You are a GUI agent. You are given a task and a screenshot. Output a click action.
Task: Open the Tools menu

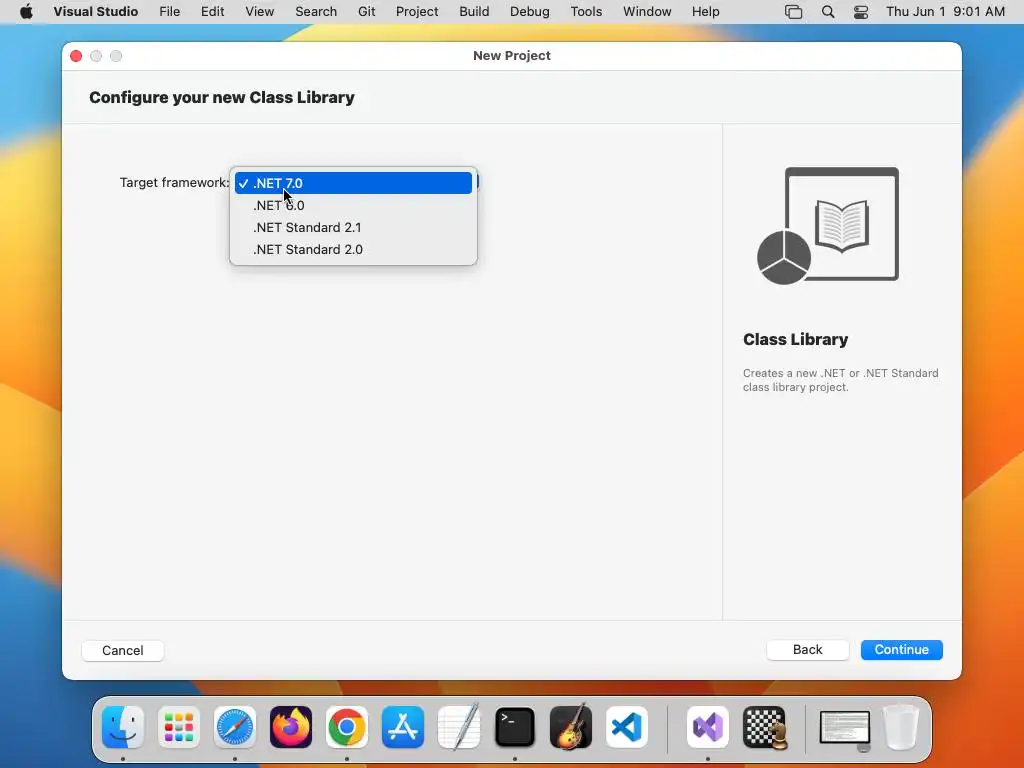click(x=586, y=12)
